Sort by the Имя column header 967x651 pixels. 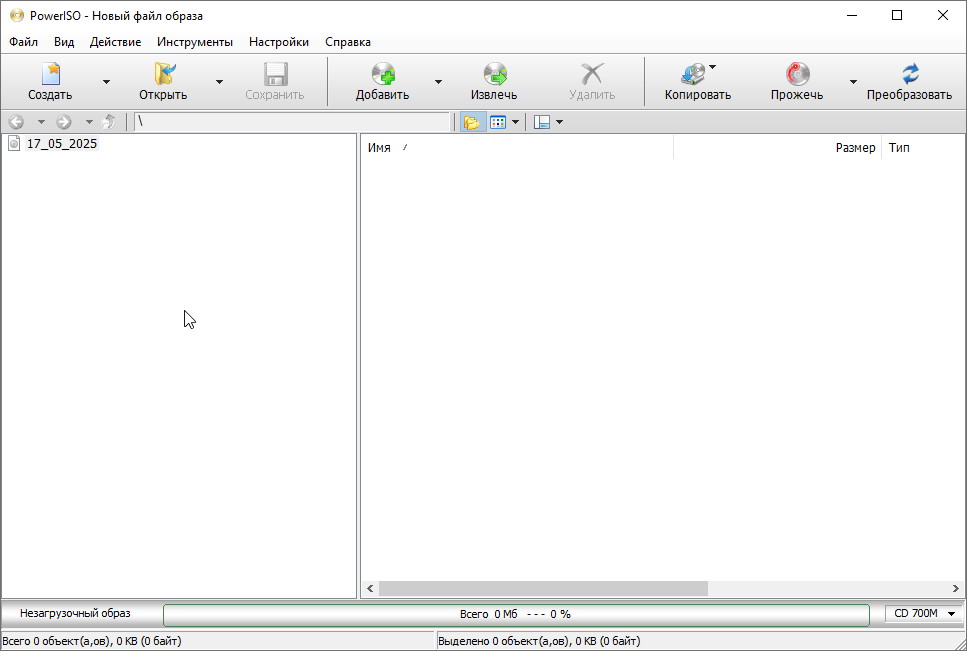(517, 147)
